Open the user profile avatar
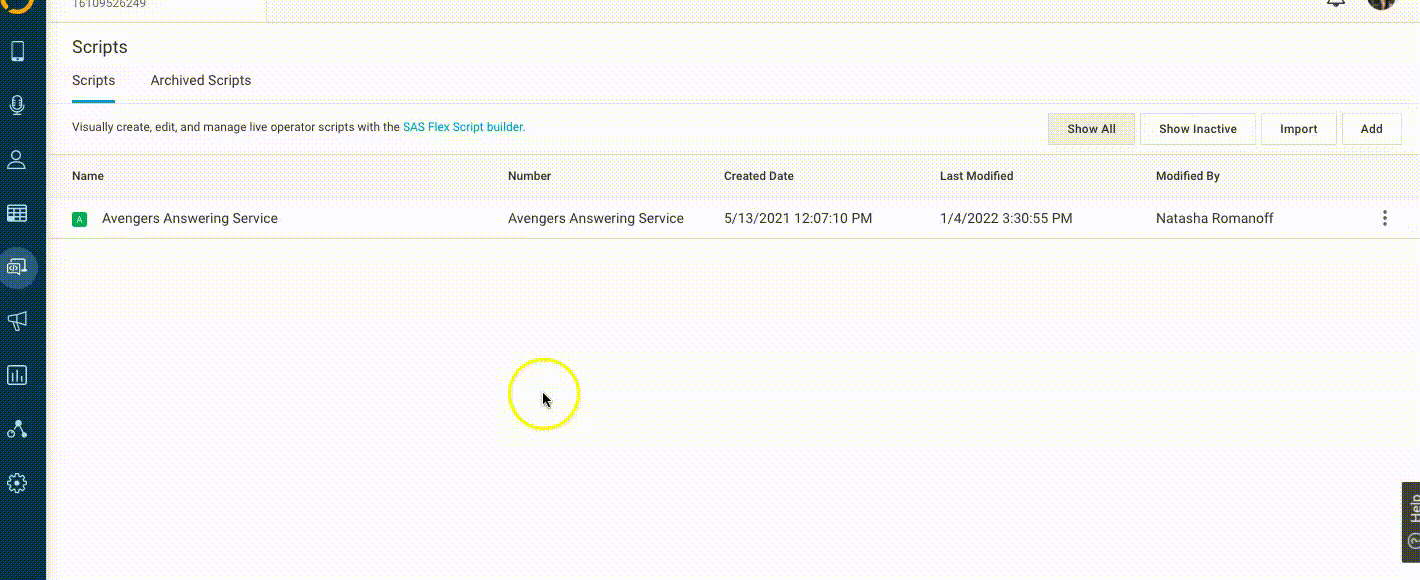This screenshot has width=1420, height=580. pyautogui.click(x=1381, y=3)
